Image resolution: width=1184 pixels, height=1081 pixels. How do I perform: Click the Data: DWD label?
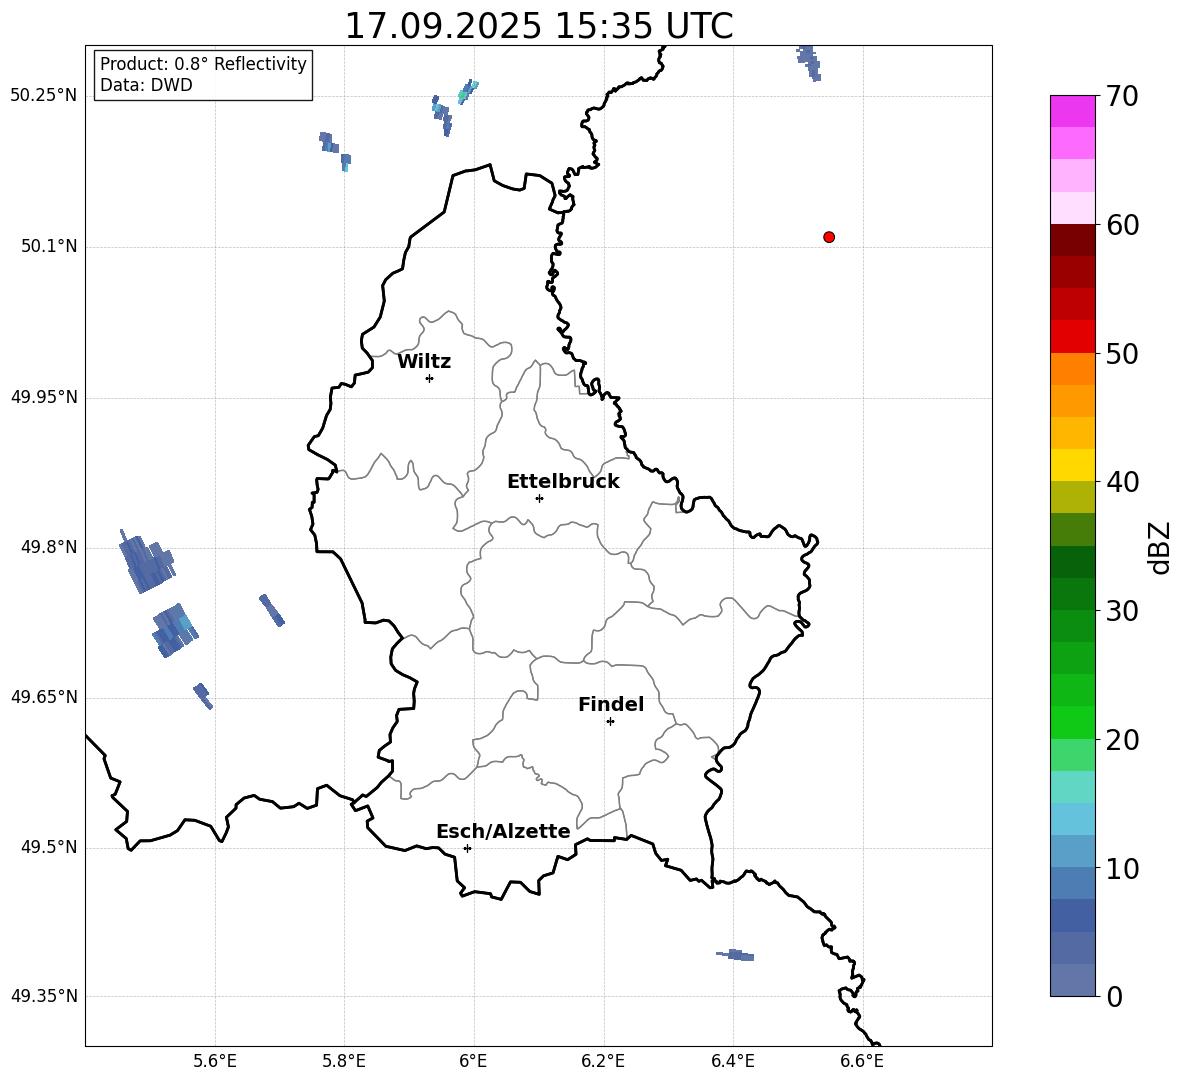[146, 85]
